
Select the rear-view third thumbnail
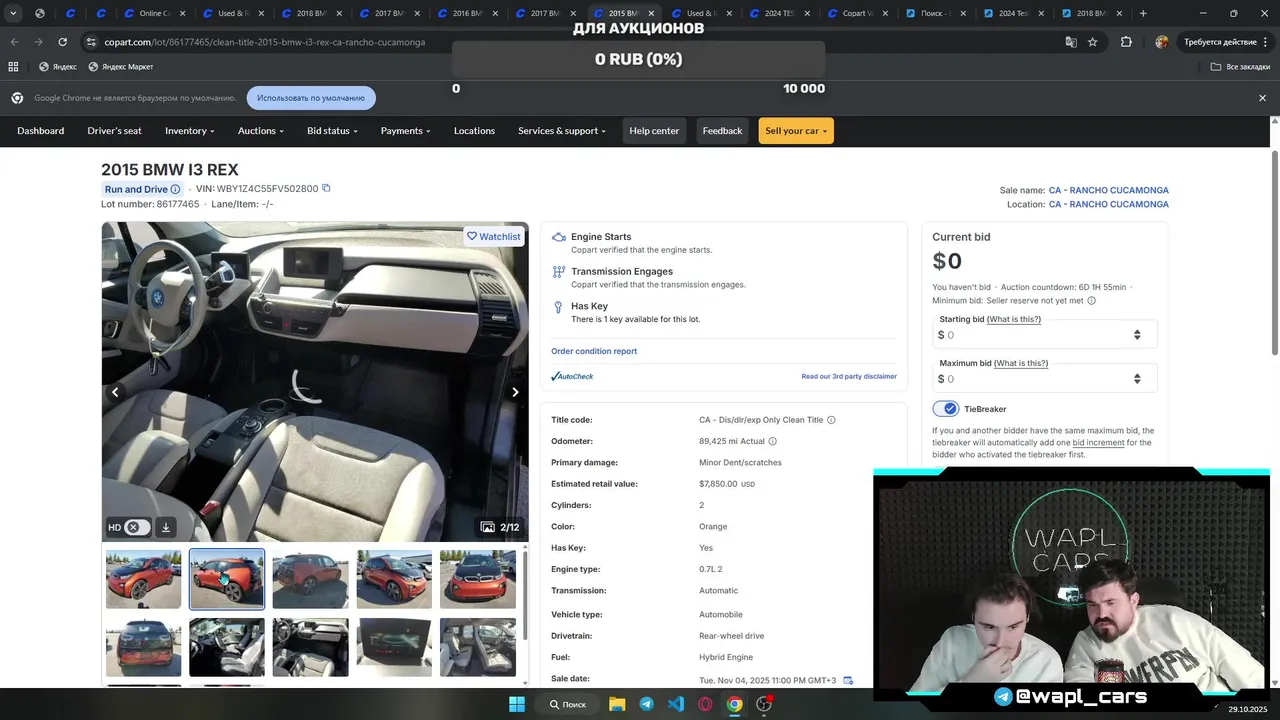tap(311, 579)
